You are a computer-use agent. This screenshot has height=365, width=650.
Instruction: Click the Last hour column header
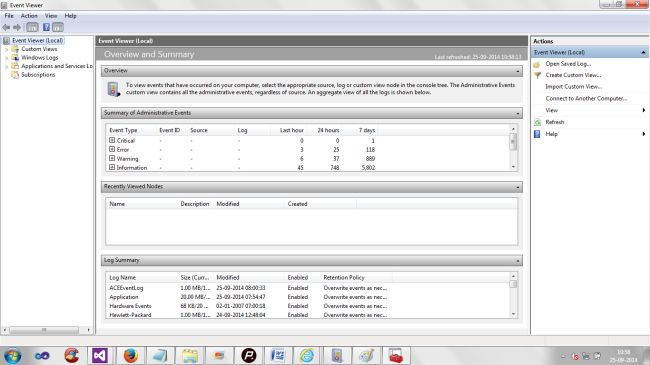tap(291, 130)
